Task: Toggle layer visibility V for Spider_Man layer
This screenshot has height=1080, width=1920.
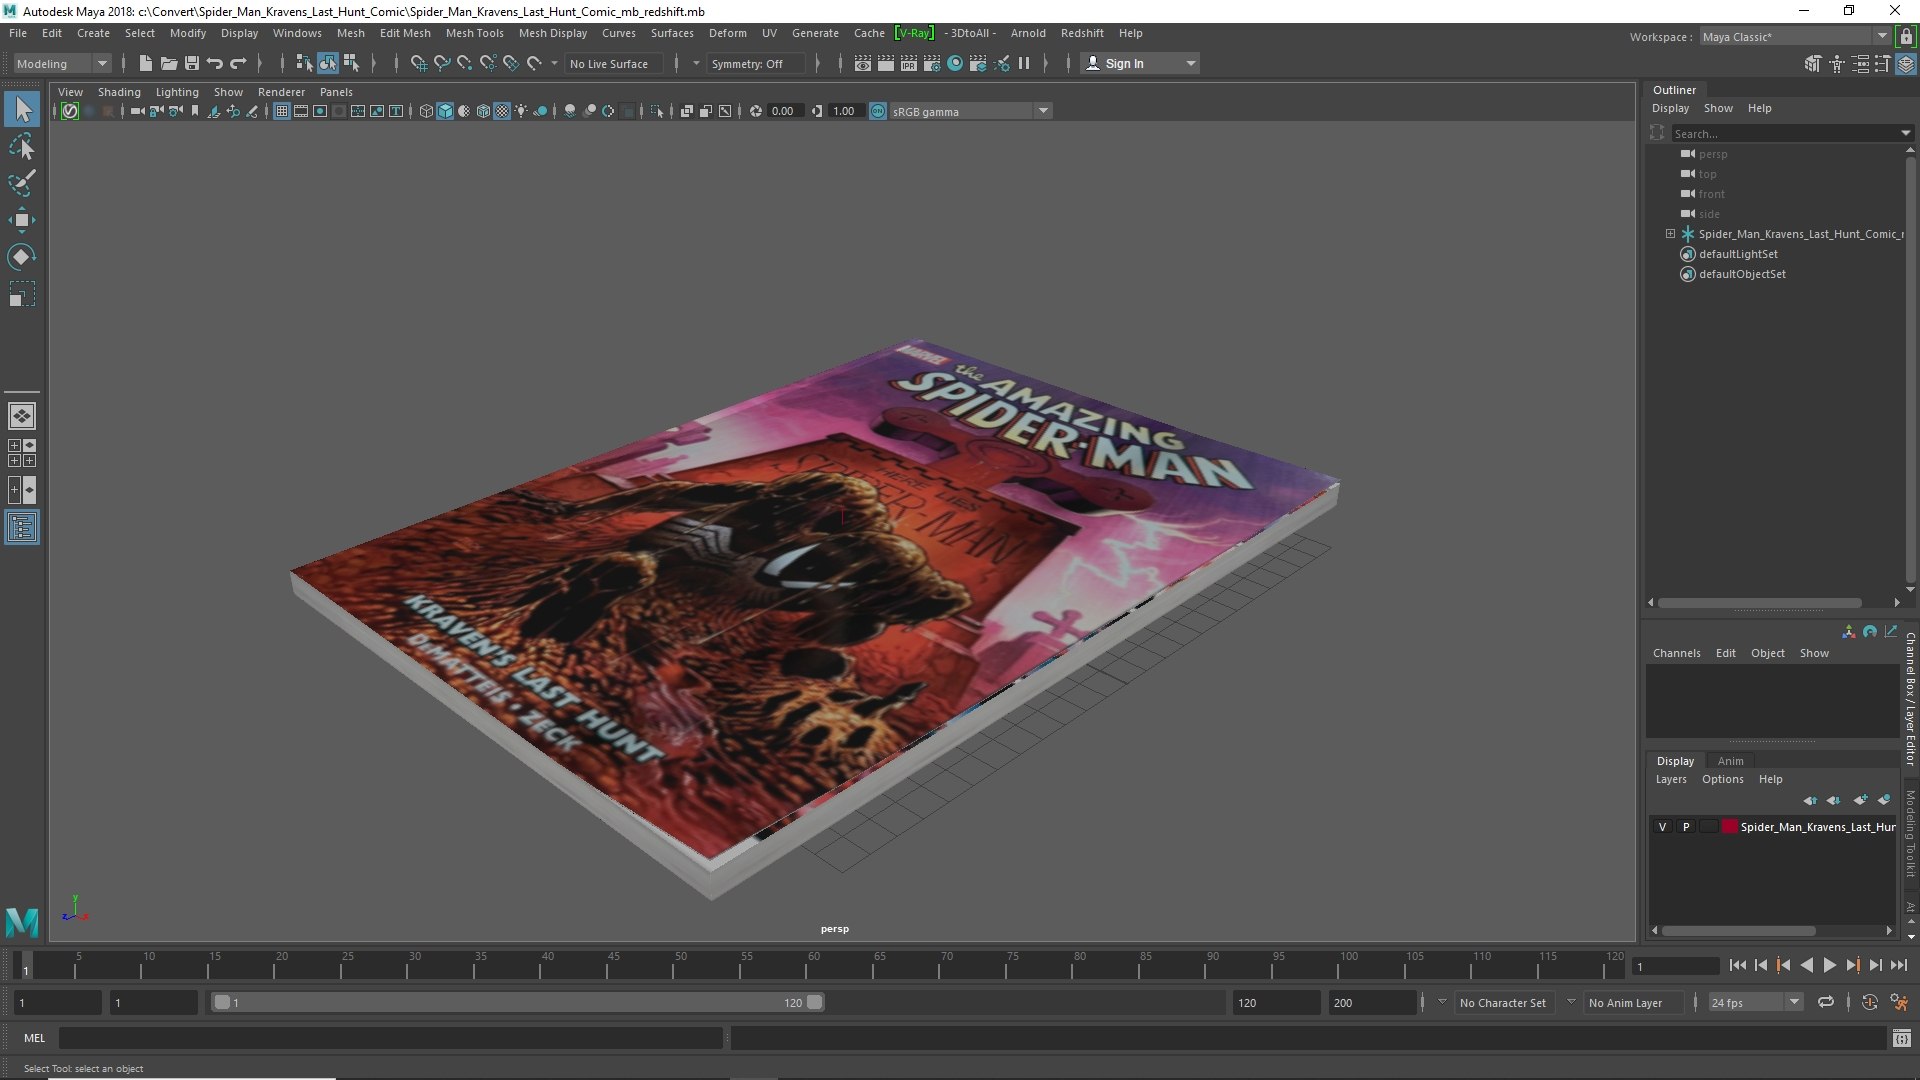Action: point(1663,827)
